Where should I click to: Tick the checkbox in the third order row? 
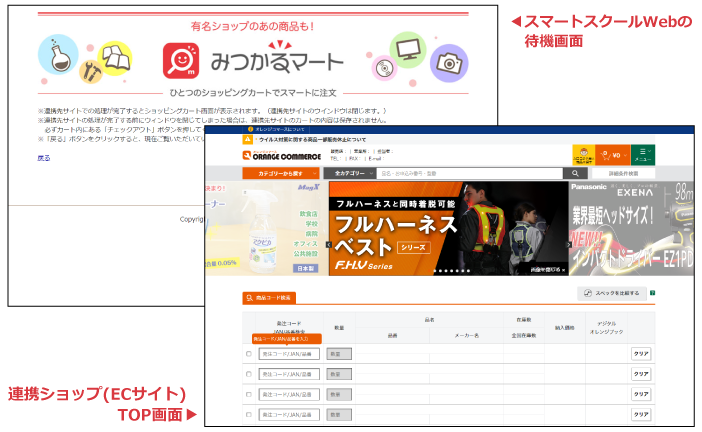click(249, 394)
